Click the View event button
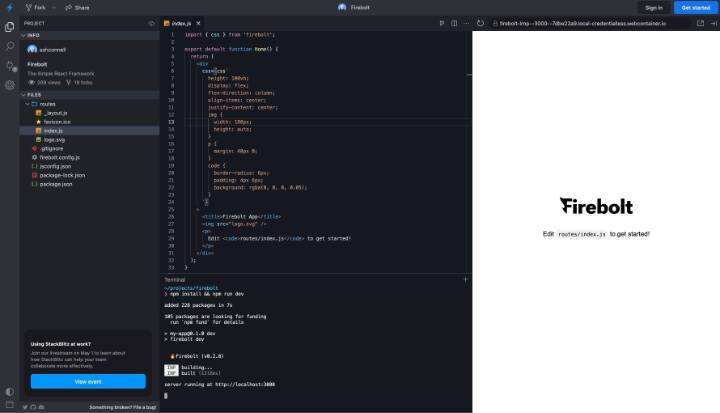720x413 pixels. tap(88, 381)
